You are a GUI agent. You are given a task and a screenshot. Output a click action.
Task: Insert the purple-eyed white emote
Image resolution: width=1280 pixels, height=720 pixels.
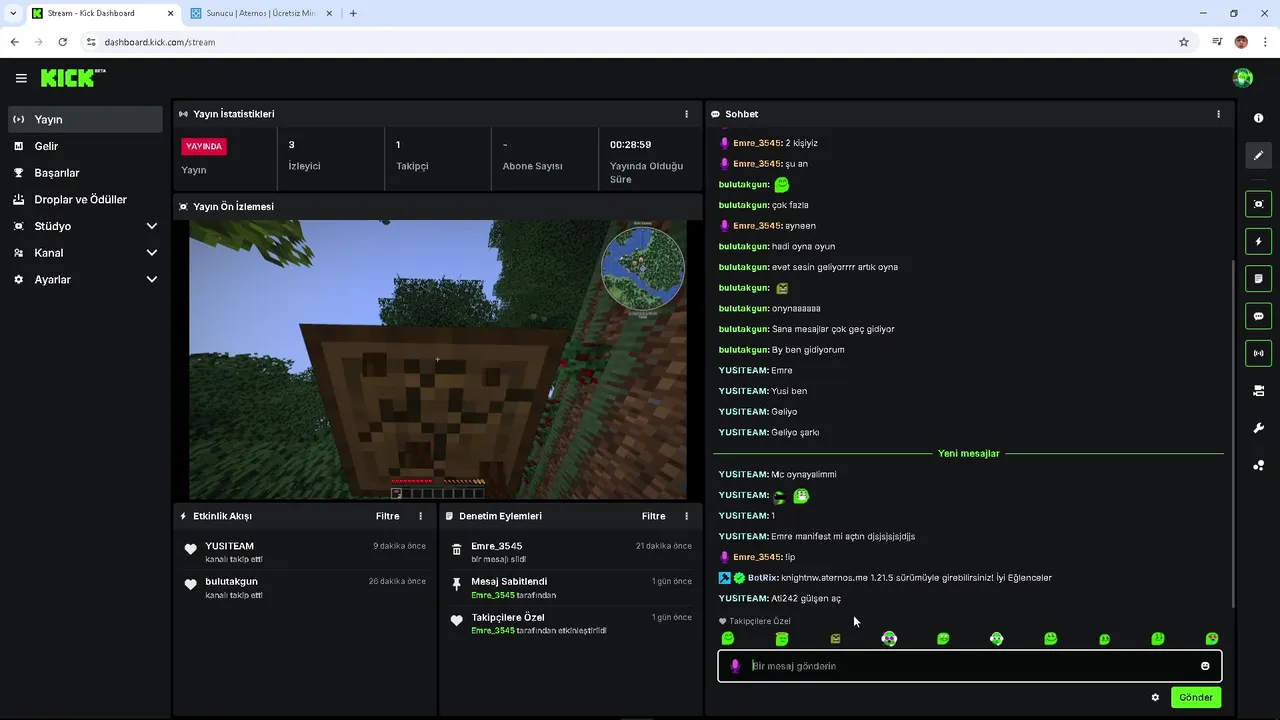889,638
